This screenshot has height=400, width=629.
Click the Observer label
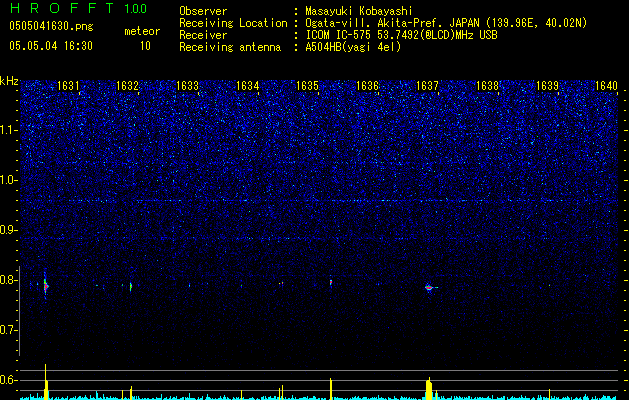click(x=203, y=11)
